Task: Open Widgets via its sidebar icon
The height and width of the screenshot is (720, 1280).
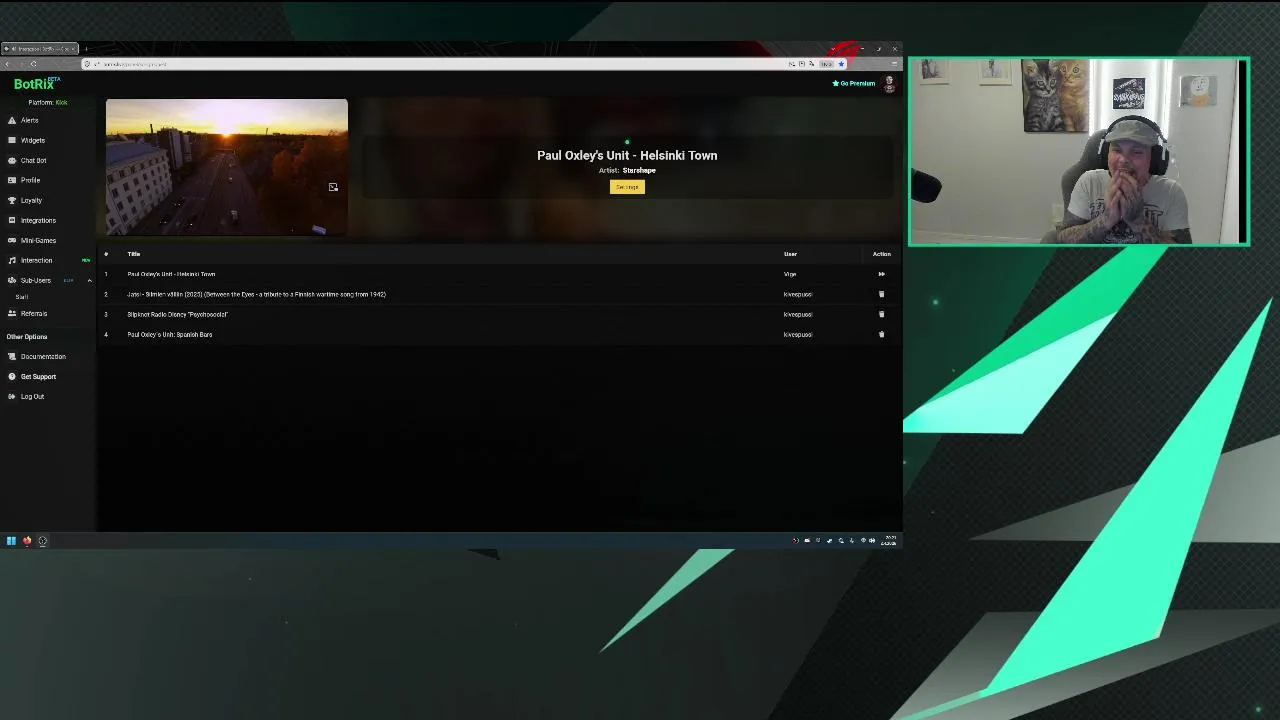Action: click(12, 140)
